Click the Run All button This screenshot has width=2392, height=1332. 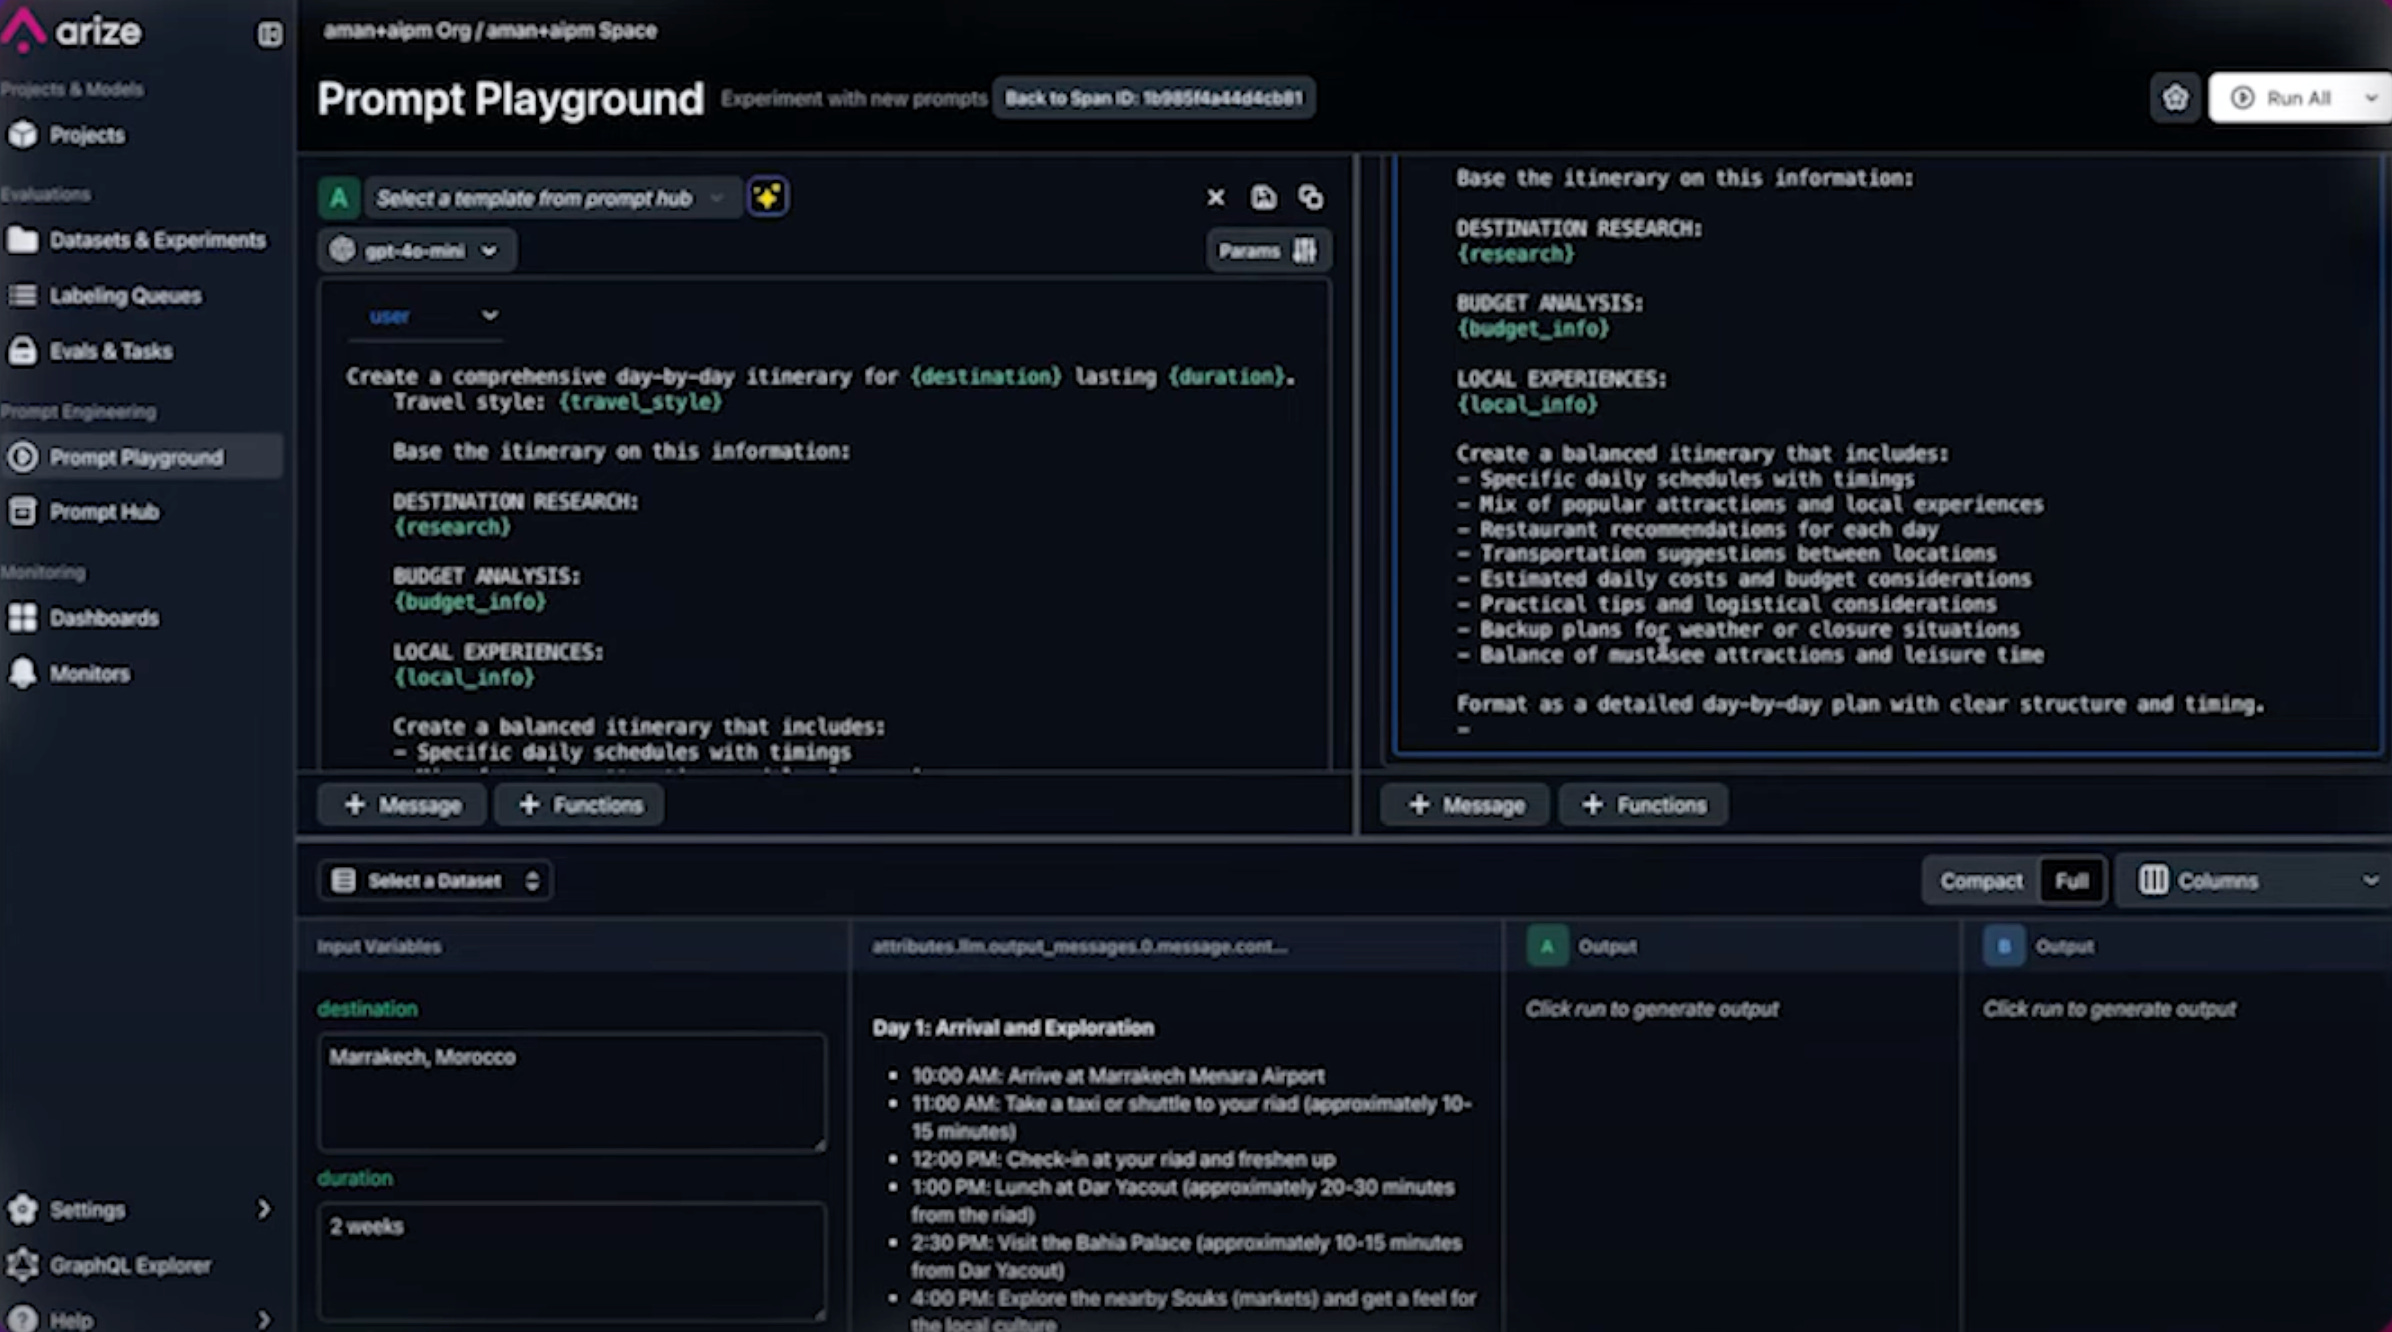(x=2285, y=98)
